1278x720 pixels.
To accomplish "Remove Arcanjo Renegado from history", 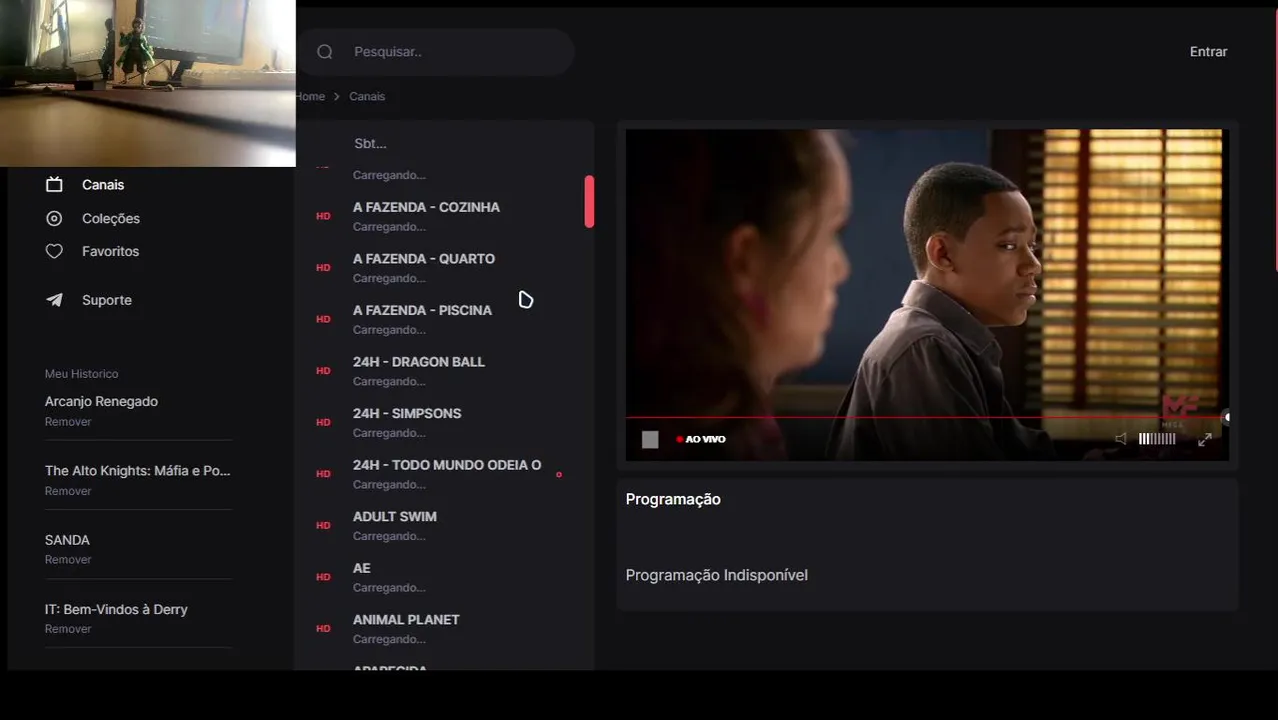I will 68,422.
